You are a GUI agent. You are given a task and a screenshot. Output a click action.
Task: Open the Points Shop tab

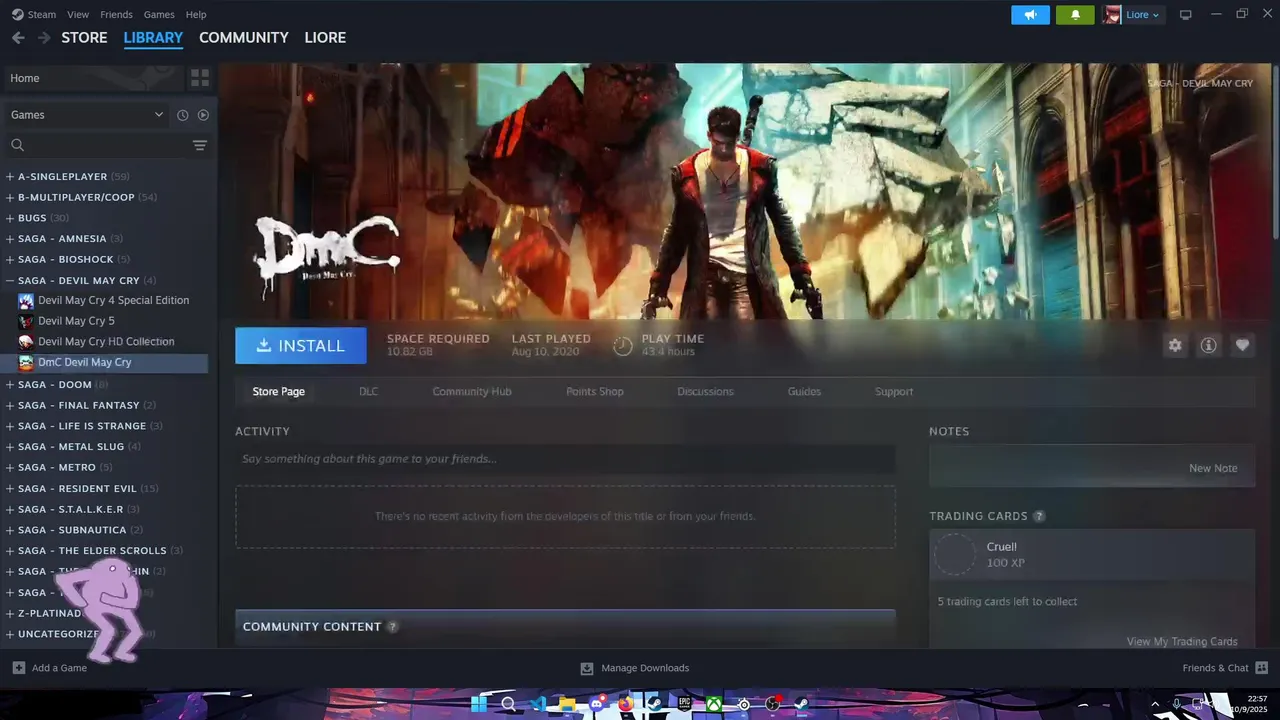point(595,392)
